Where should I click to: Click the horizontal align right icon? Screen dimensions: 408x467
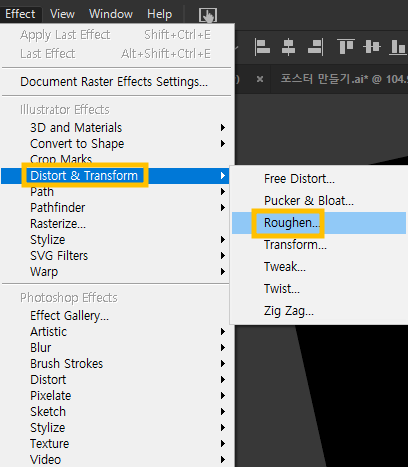pos(315,47)
